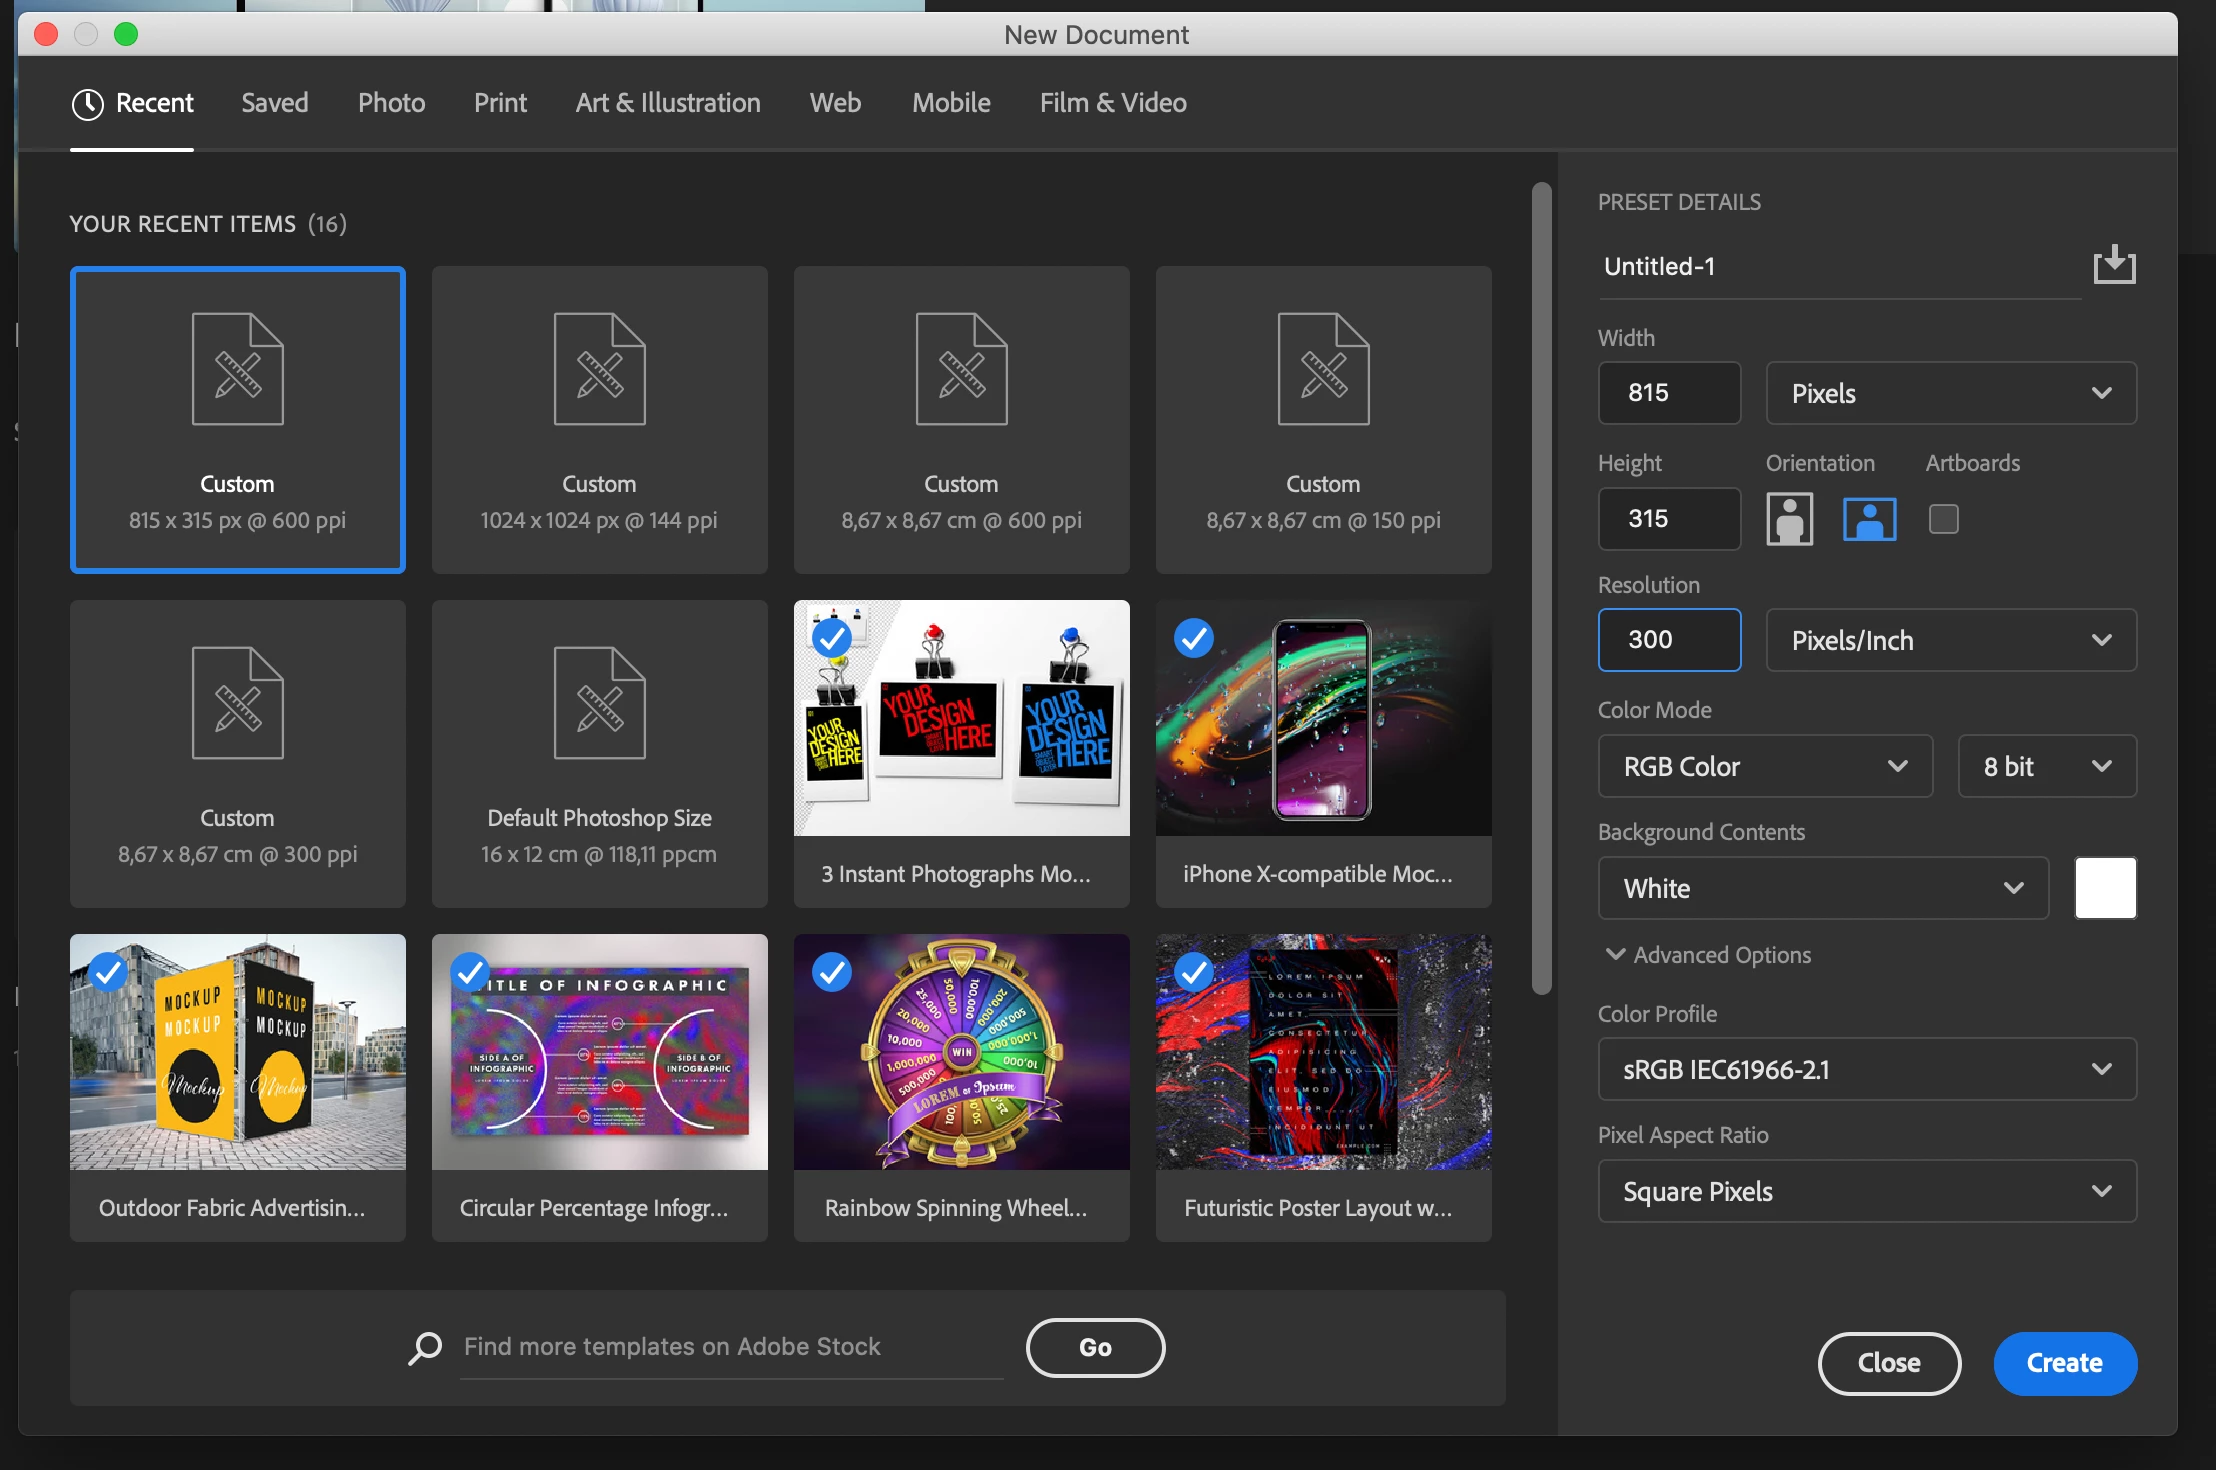This screenshot has width=2216, height=1470.
Task: Toggle checkmark on iPhone X-compatible mockup
Action: [1194, 638]
